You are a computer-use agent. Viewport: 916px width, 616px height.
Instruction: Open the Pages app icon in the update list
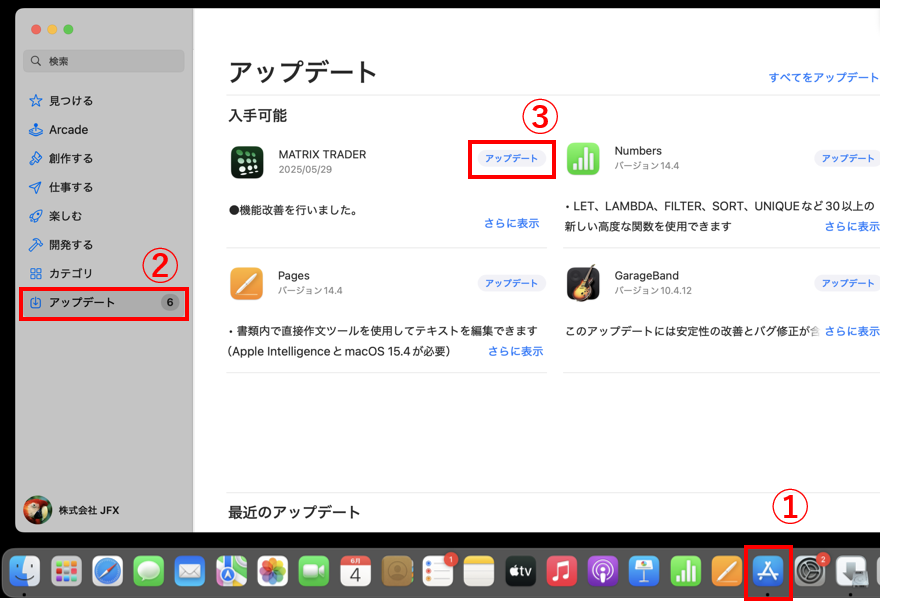click(x=247, y=283)
